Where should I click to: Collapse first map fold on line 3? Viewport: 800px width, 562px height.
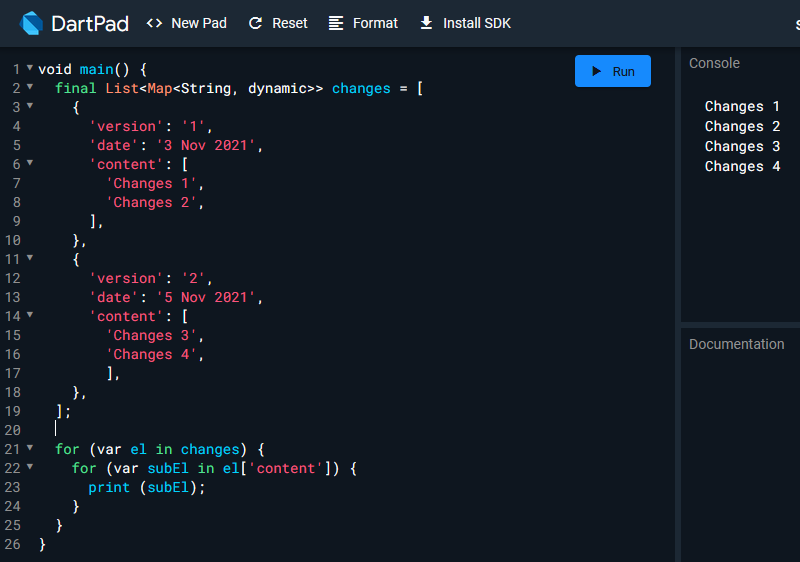(x=30, y=106)
